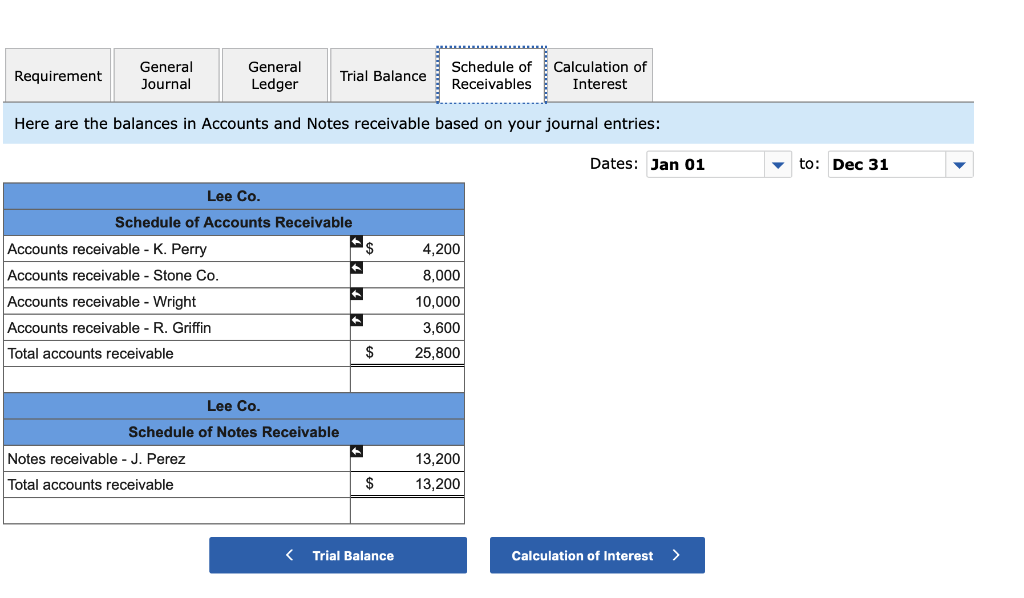Open journal details arrow for Wright receivable
1024x598 pixels.
click(x=355, y=294)
